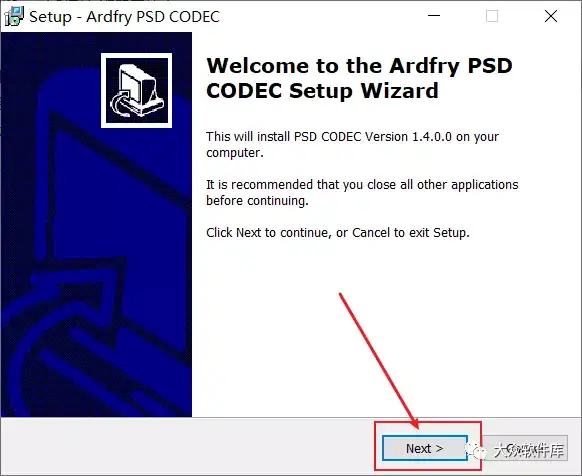
Task: Click the "Setup - Ardfry PSD CODEC" title text
Action: click(x=124, y=17)
